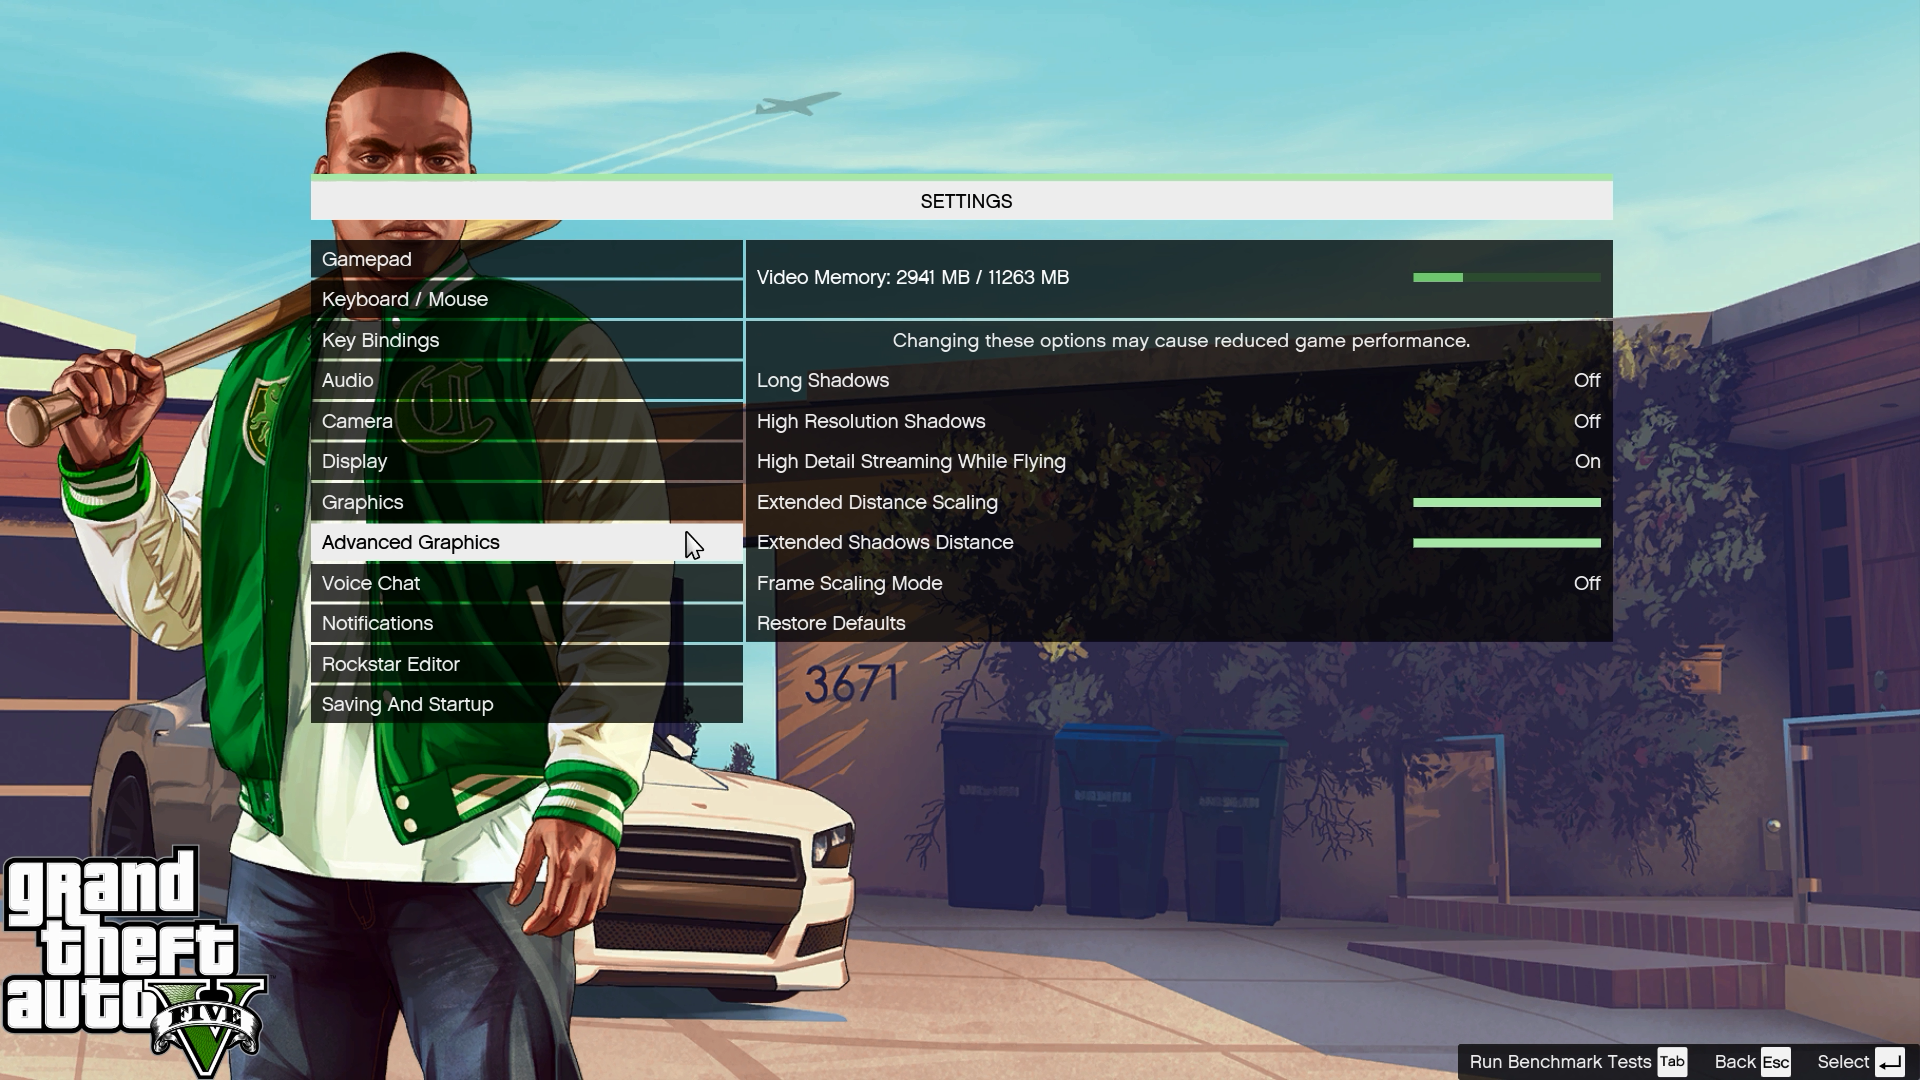Click the Camera settings icon
The height and width of the screenshot is (1080, 1920).
coord(359,419)
